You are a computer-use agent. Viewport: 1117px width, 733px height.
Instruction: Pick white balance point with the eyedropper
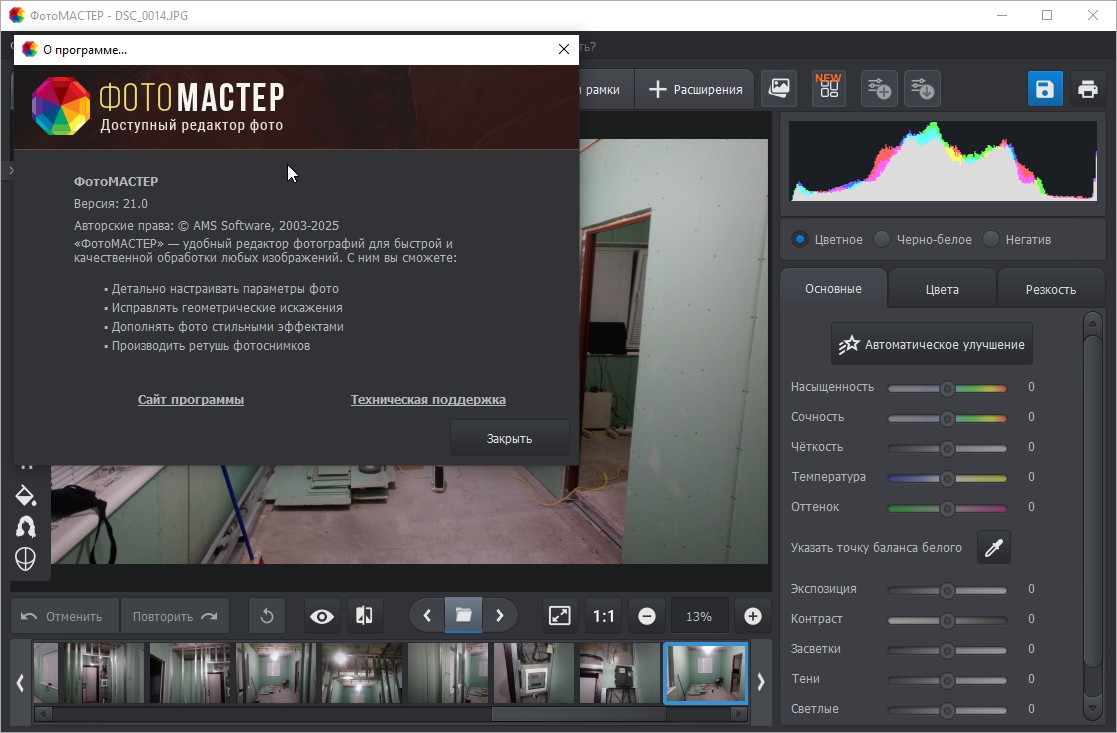[994, 548]
